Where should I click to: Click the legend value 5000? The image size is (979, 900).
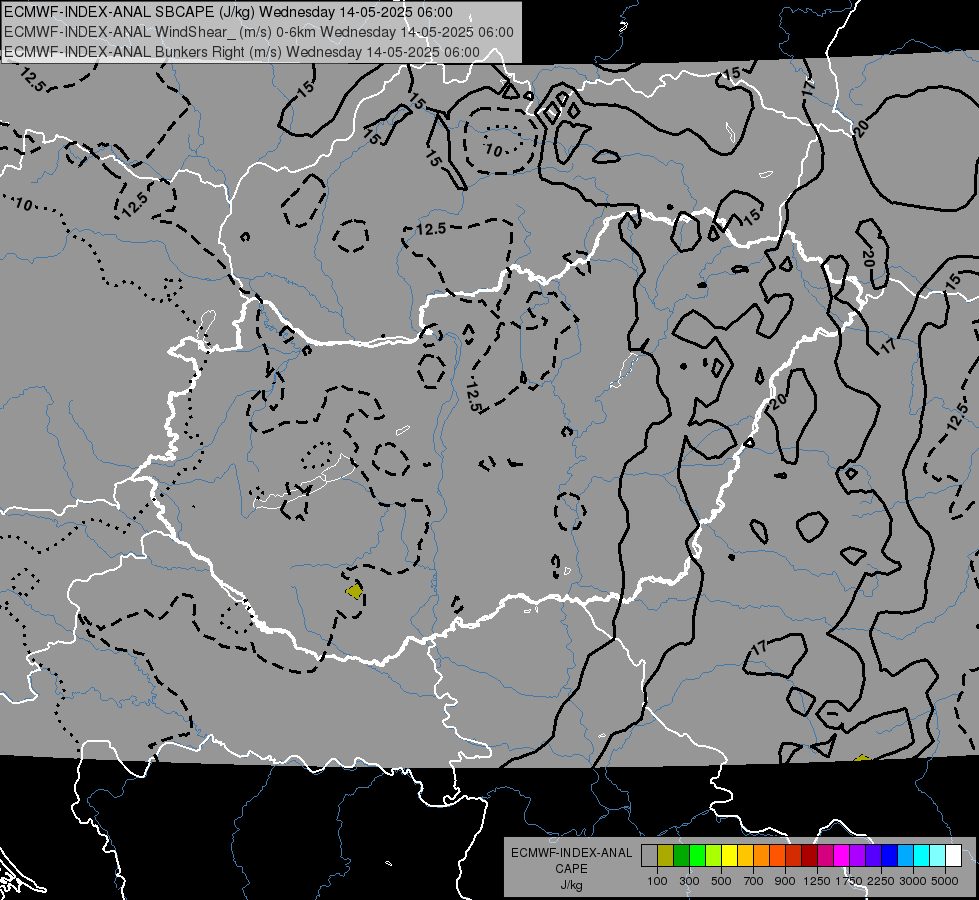945,881
